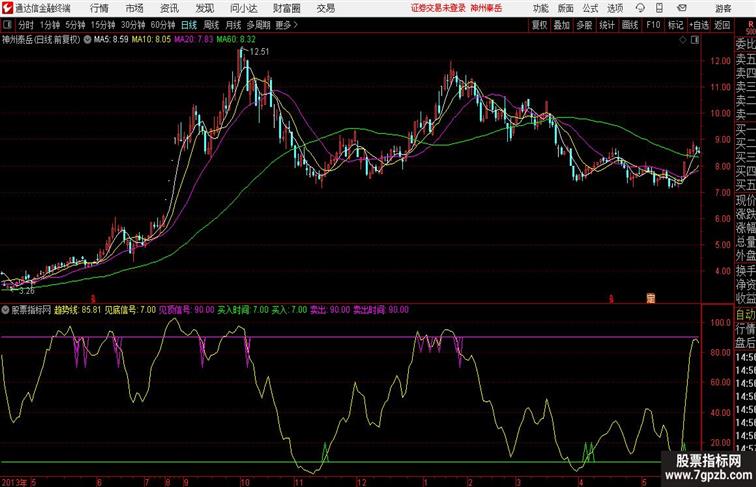Toggle the panel layout icon beside the diamond
Viewport: 756px width, 487px height.
pos(695,40)
